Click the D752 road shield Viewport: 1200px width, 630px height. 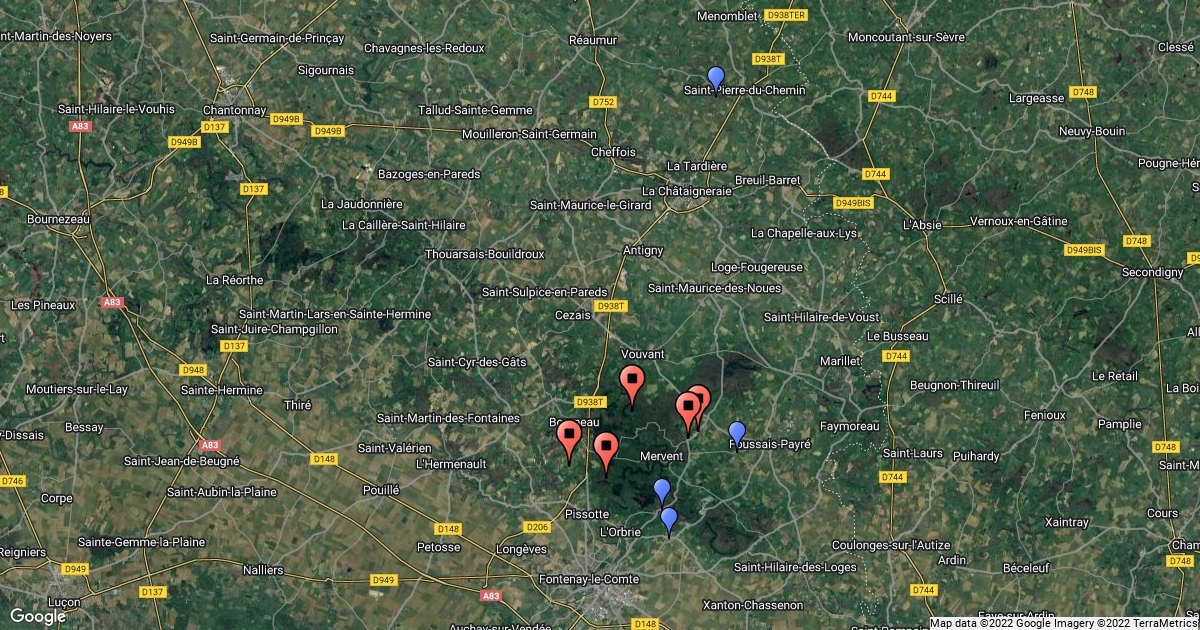click(x=603, y=102)
